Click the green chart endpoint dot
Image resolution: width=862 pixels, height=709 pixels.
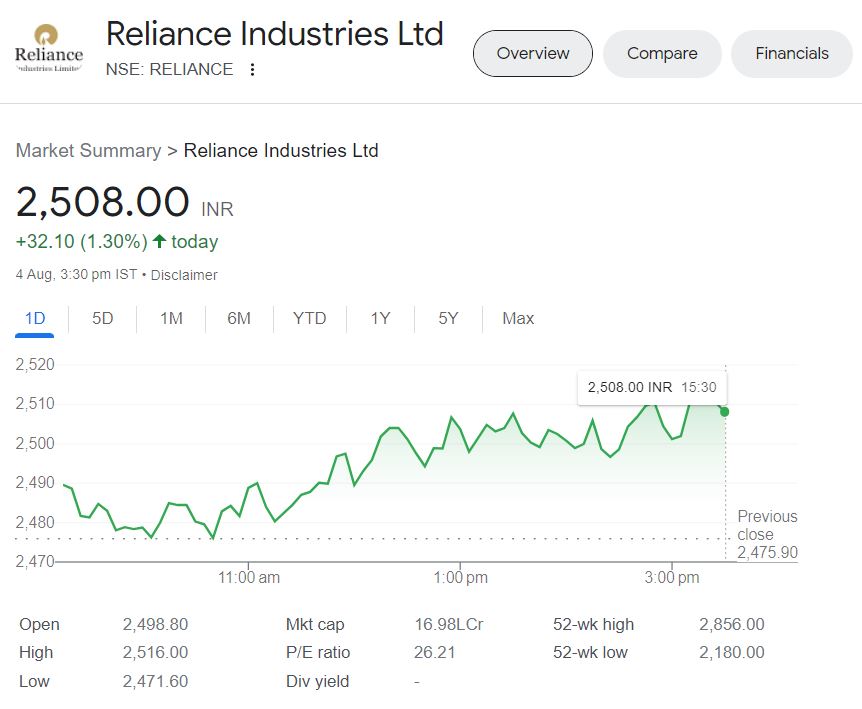(x=724, y=412)
